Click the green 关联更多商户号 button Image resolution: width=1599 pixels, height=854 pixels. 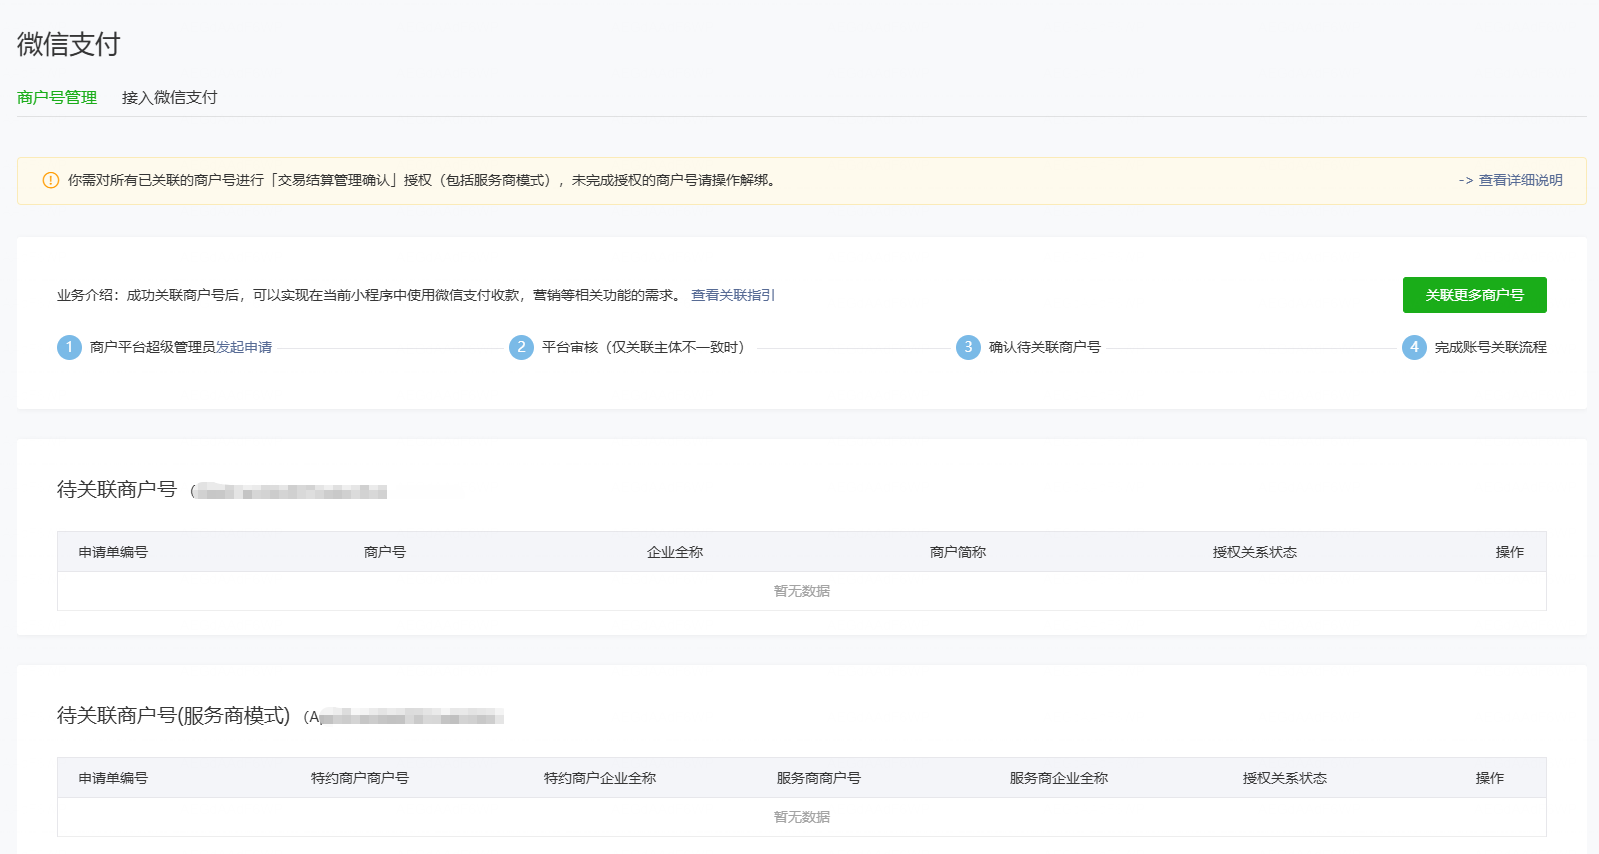tap(1475, 295)
